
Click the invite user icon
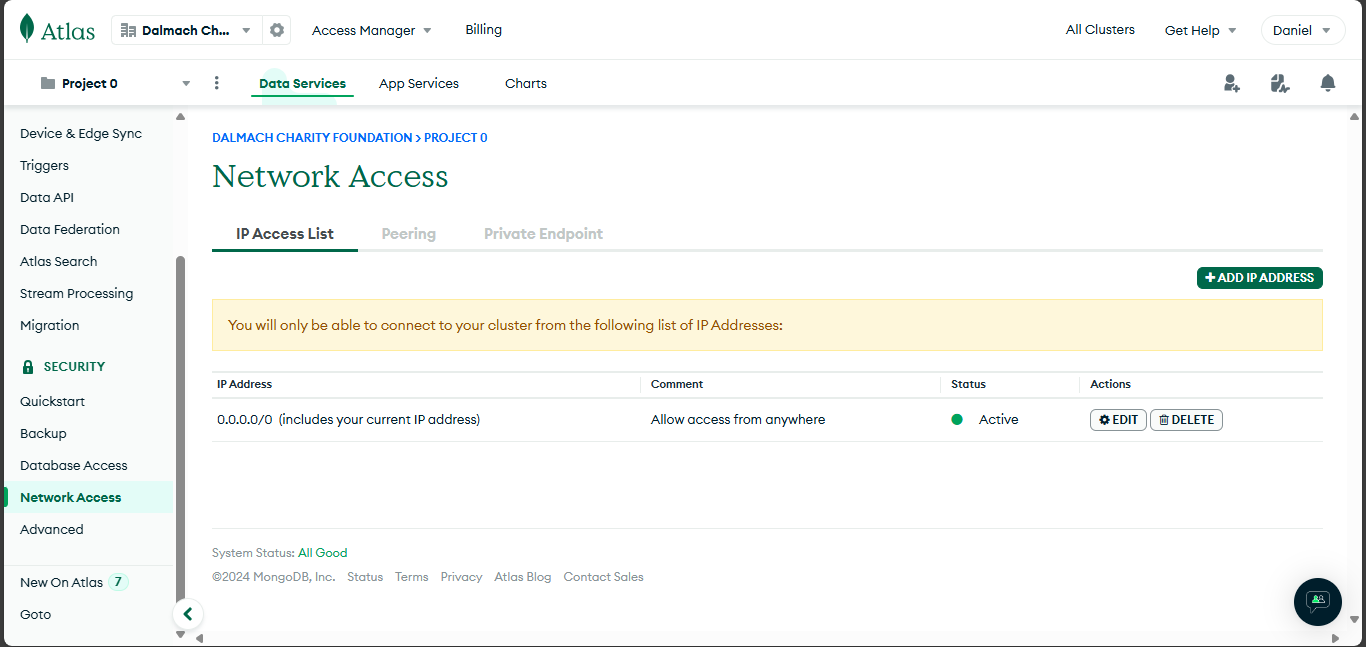coord(1232,83)
